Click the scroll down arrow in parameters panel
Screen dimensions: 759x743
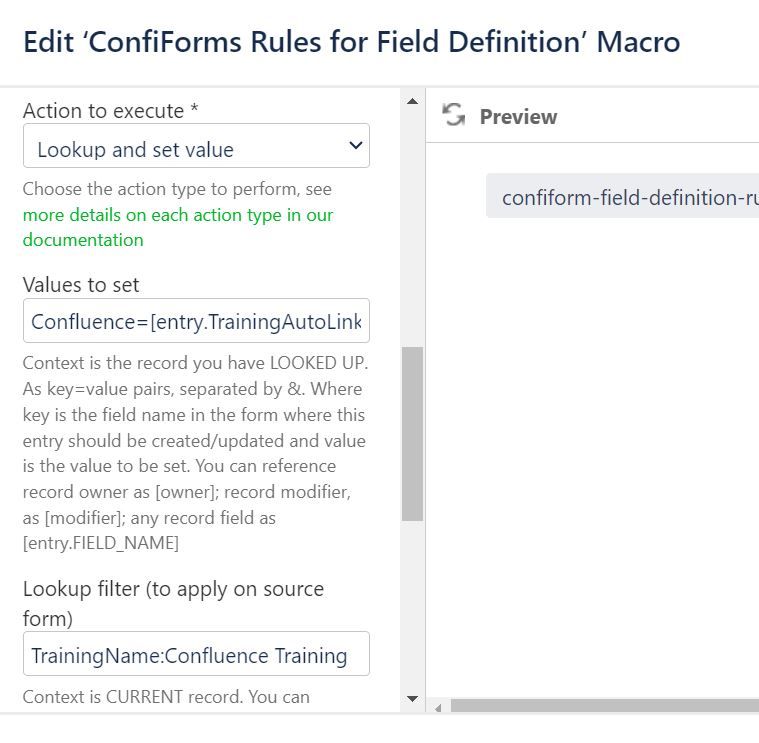click(412, 698)
